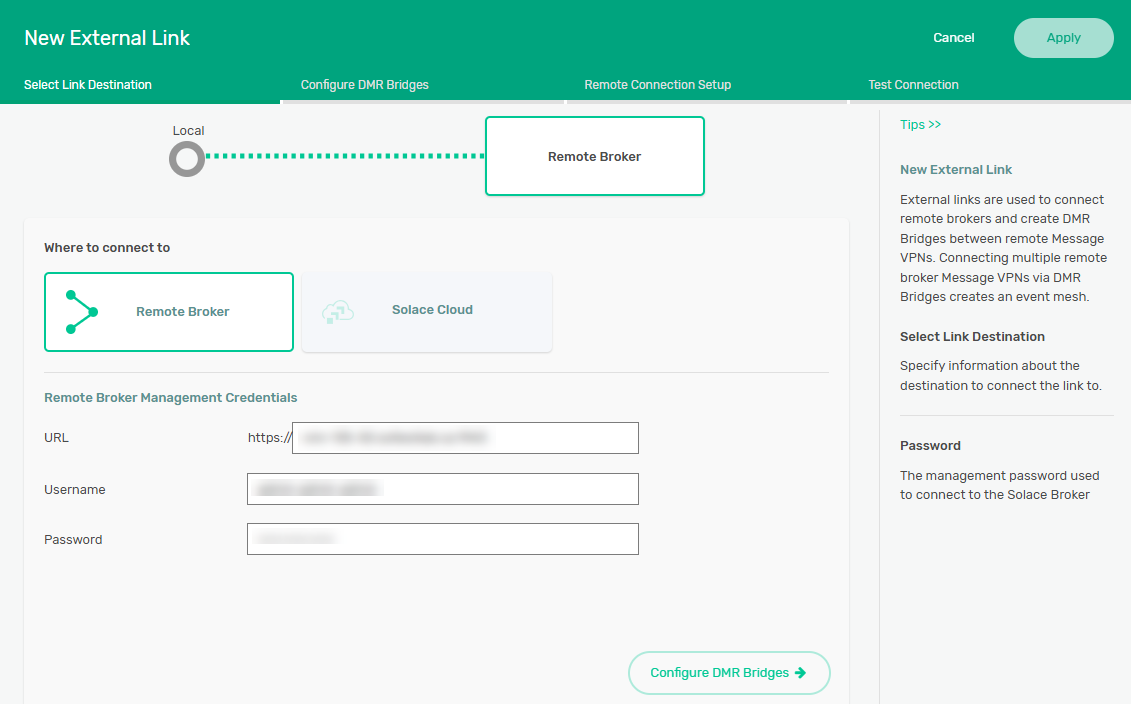
Task: Click the Solace Cloud cloud icon
Action: [x=337, y=312]
